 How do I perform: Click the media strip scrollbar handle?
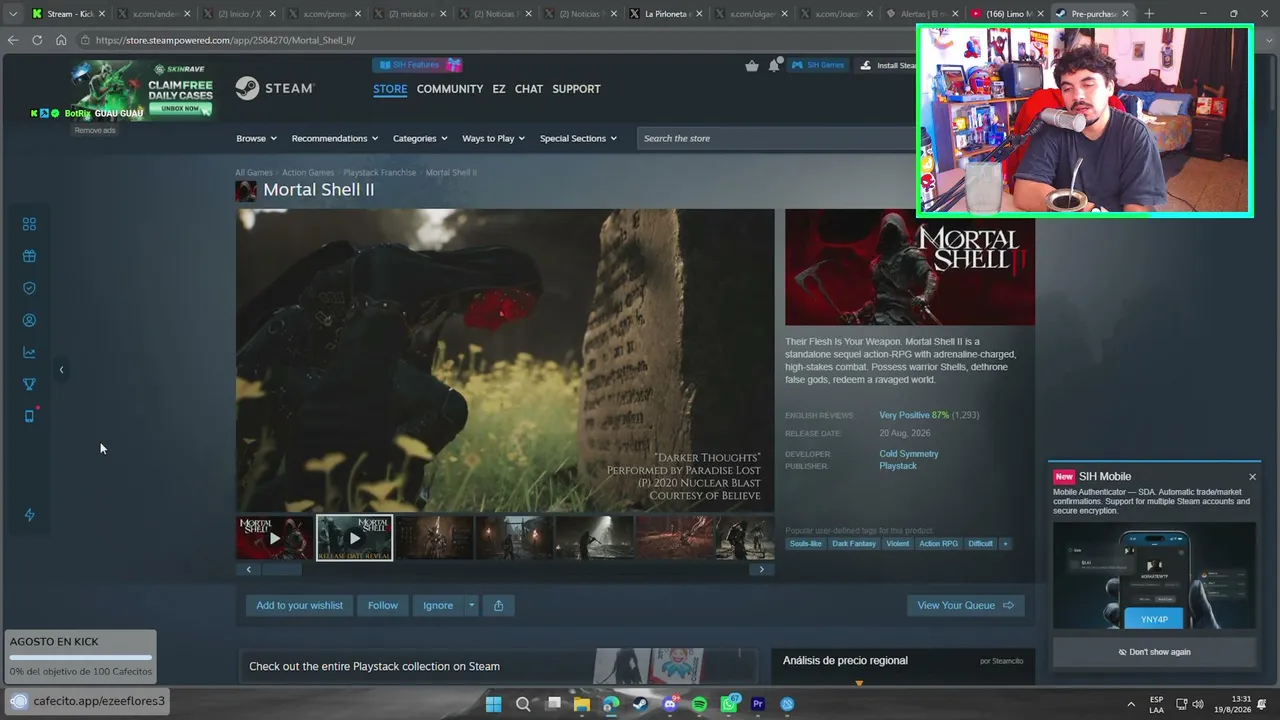[x=281, y=569]
